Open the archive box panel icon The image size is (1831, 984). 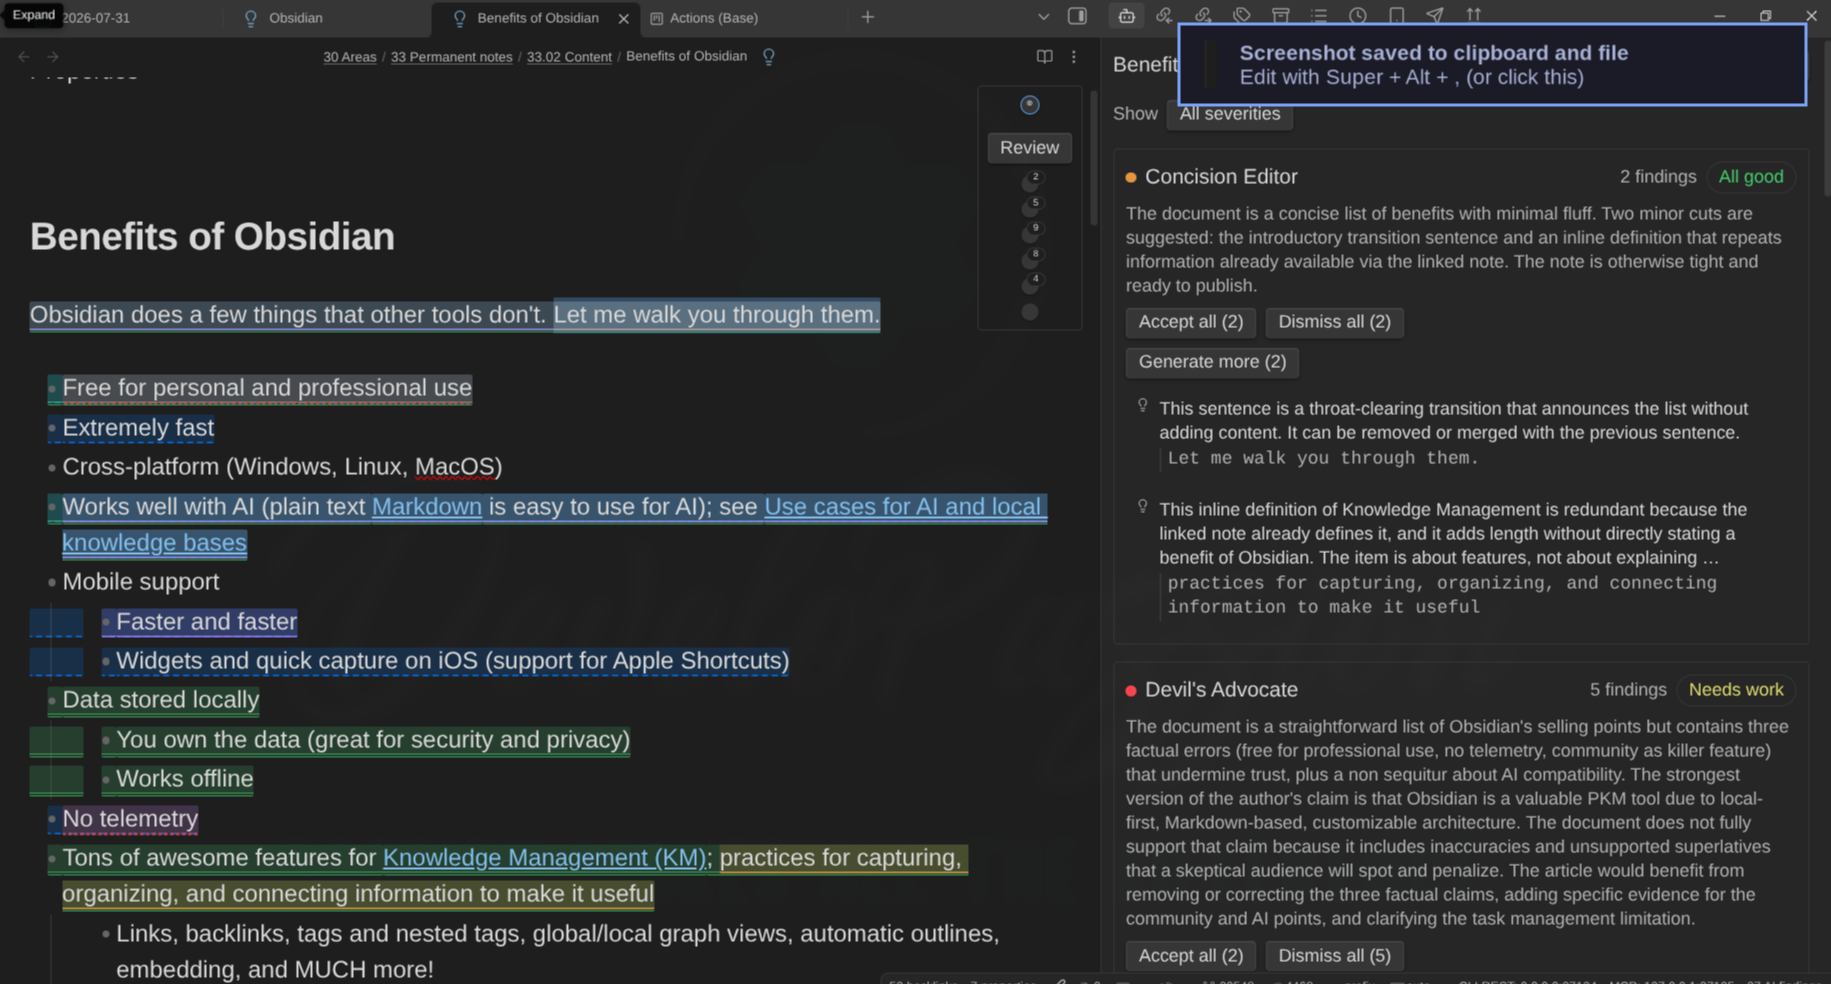point(1280,16)
